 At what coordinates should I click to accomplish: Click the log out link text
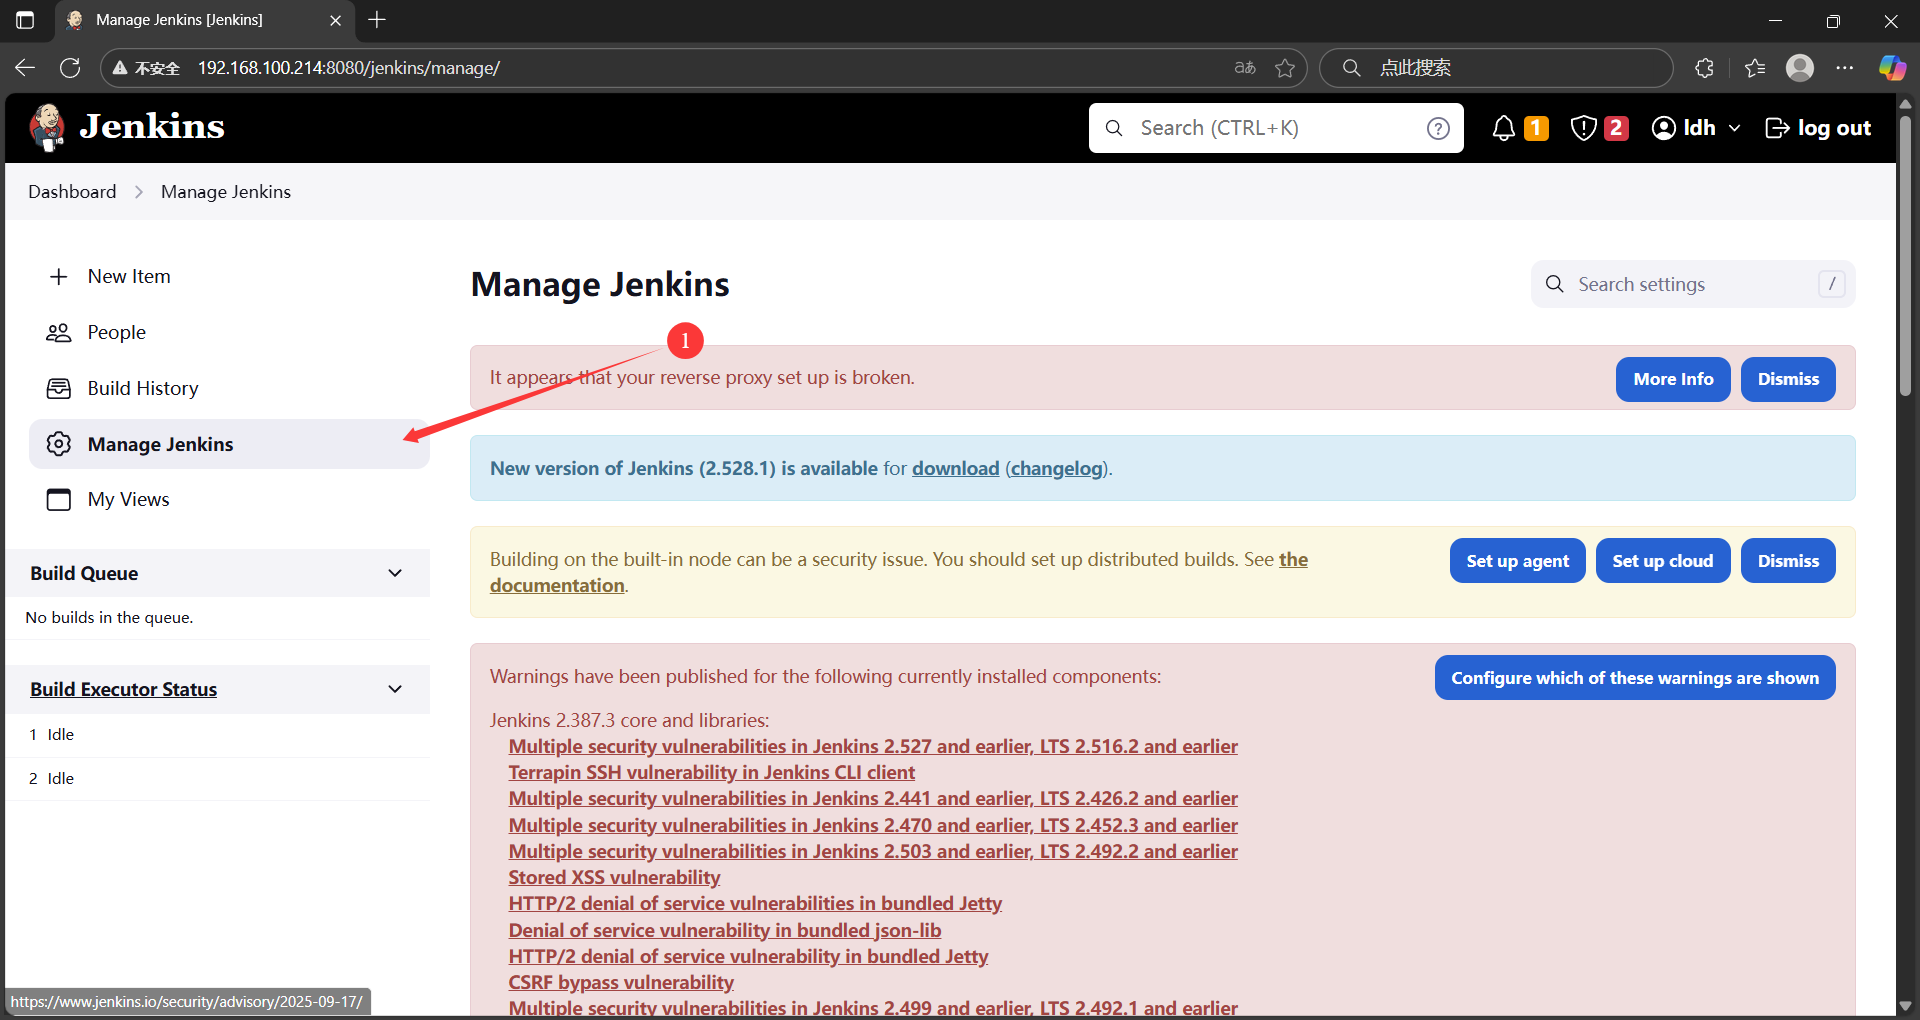1834,128
